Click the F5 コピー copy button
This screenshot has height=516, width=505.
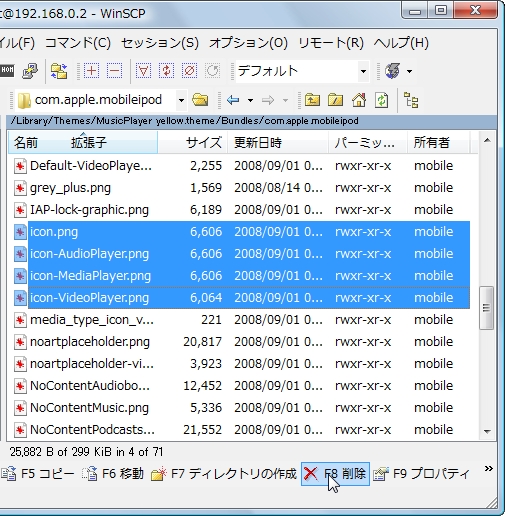pyautogui.click(x=37, y=473)
